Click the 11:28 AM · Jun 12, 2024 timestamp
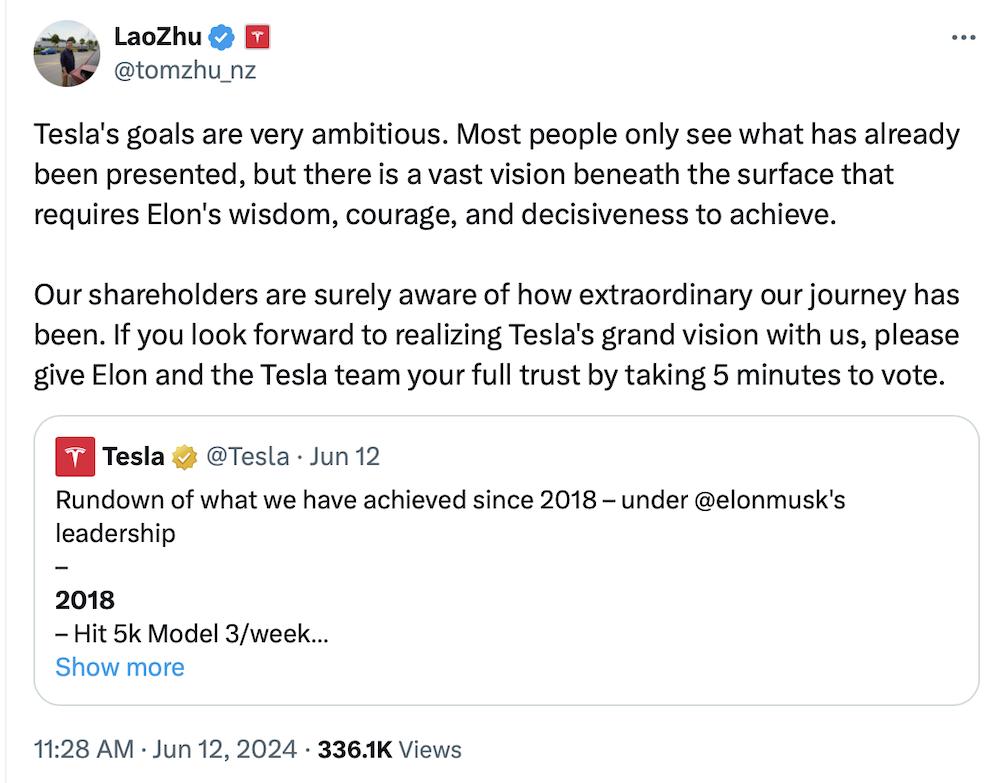1000x783 pixels. point(165,749)
